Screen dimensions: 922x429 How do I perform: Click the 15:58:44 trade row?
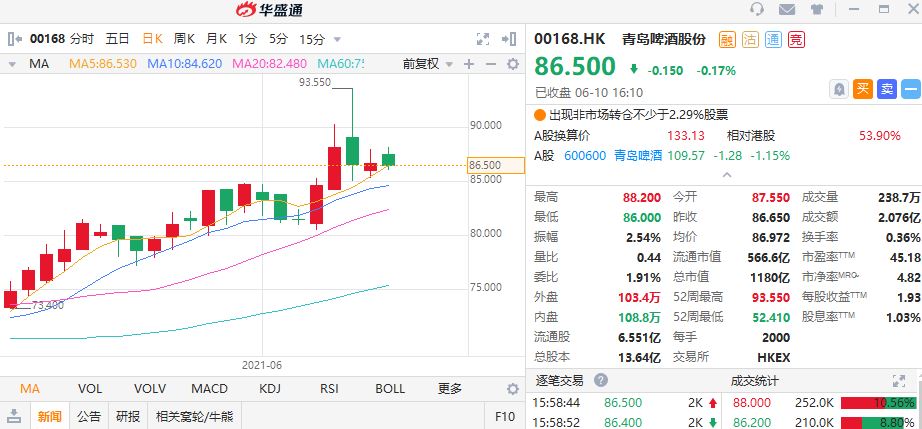[625, 403]
